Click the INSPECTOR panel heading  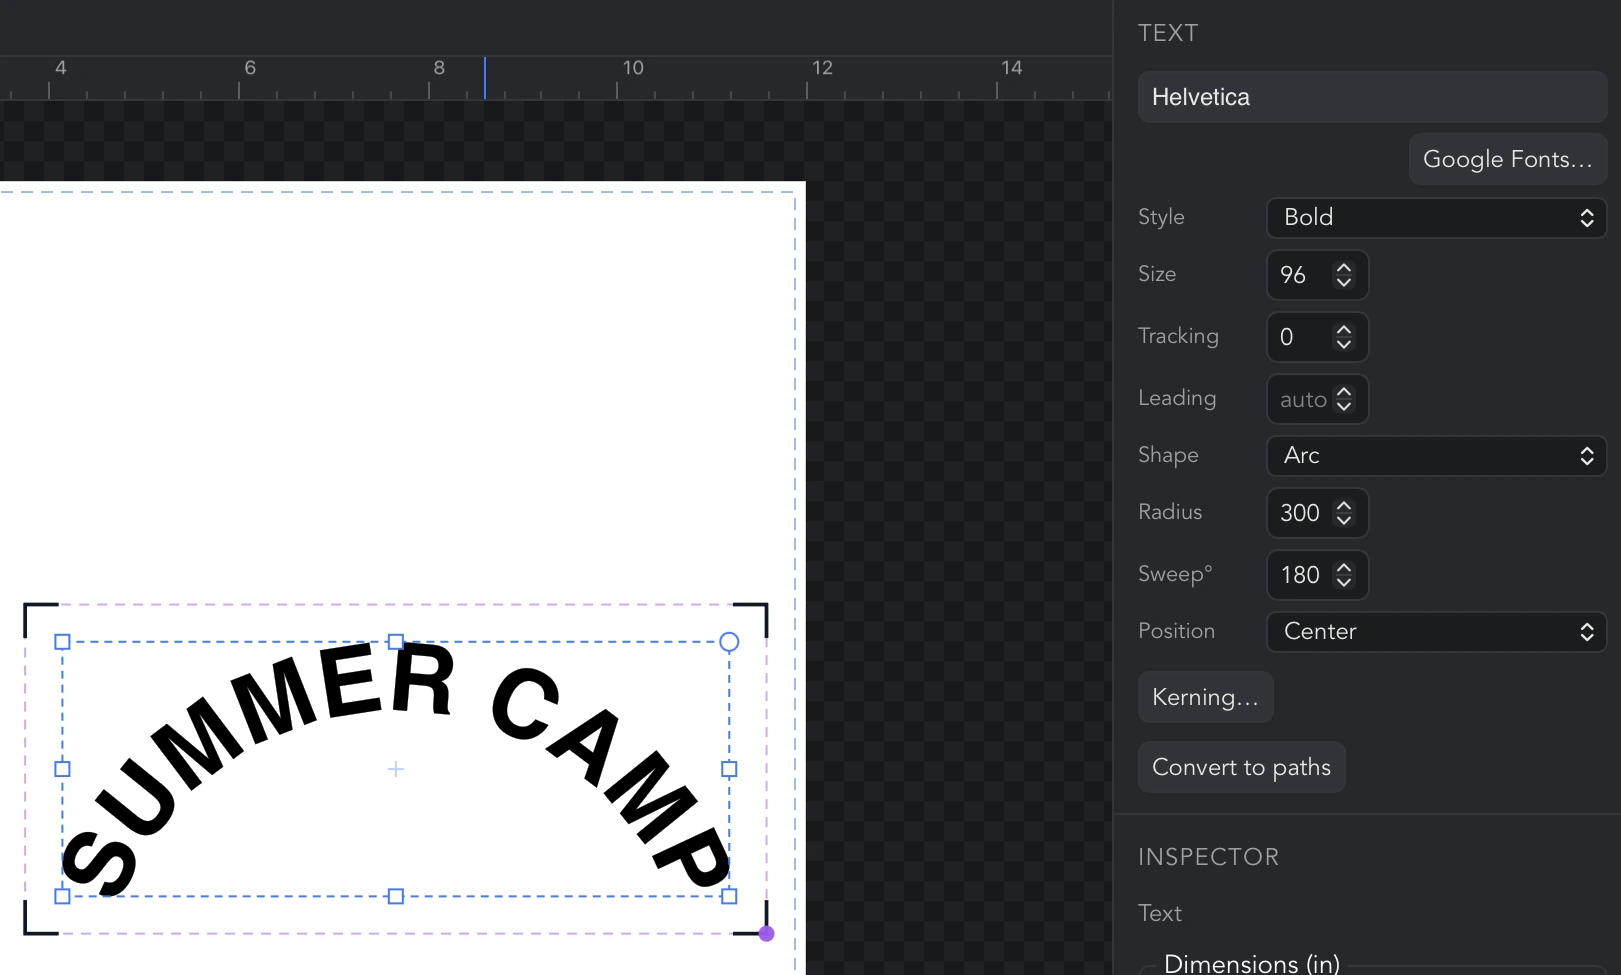click(x=1208, y=857)
